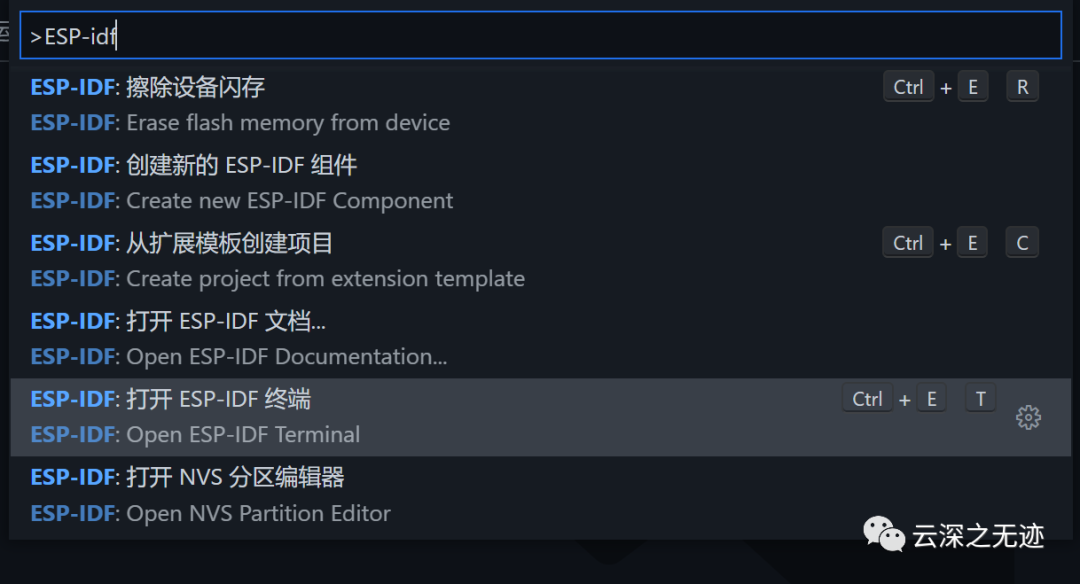Run Erase flash memory from device command
The width and height of the screenshot is (1080, 584).
541,105
